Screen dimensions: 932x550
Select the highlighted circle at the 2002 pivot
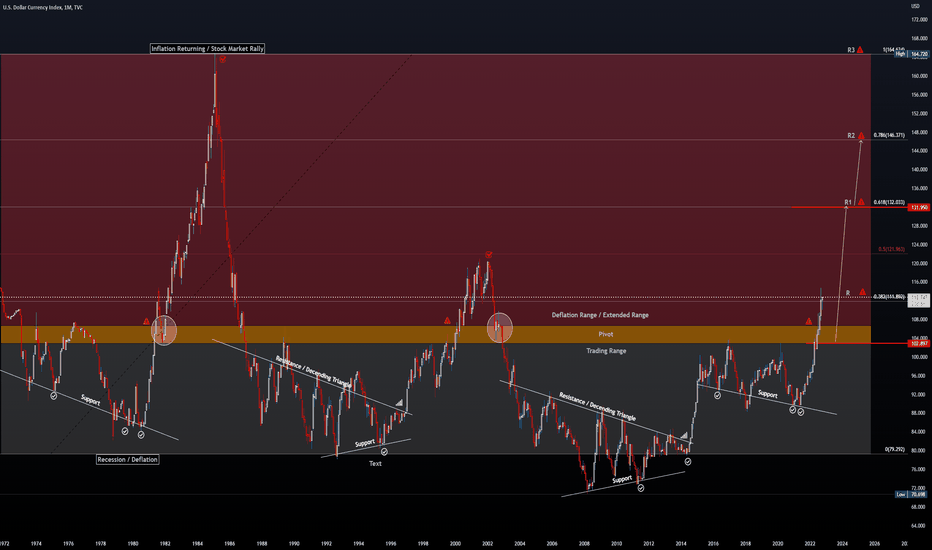(500, 328)
